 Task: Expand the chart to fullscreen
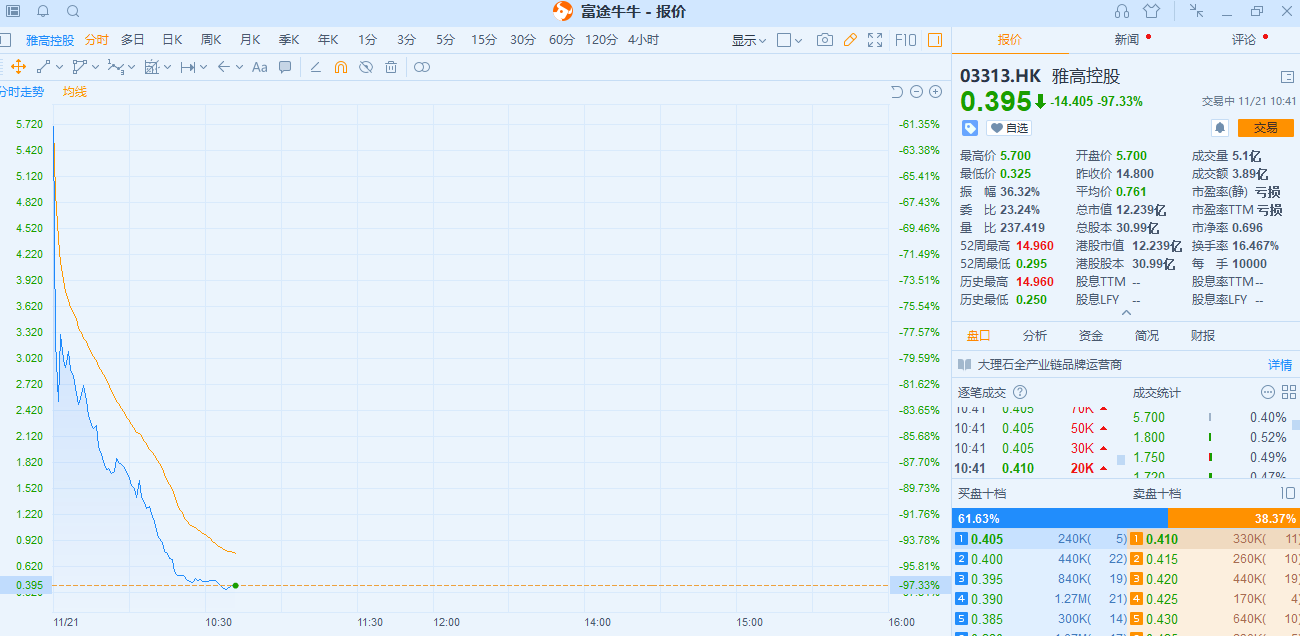point(875,40)
